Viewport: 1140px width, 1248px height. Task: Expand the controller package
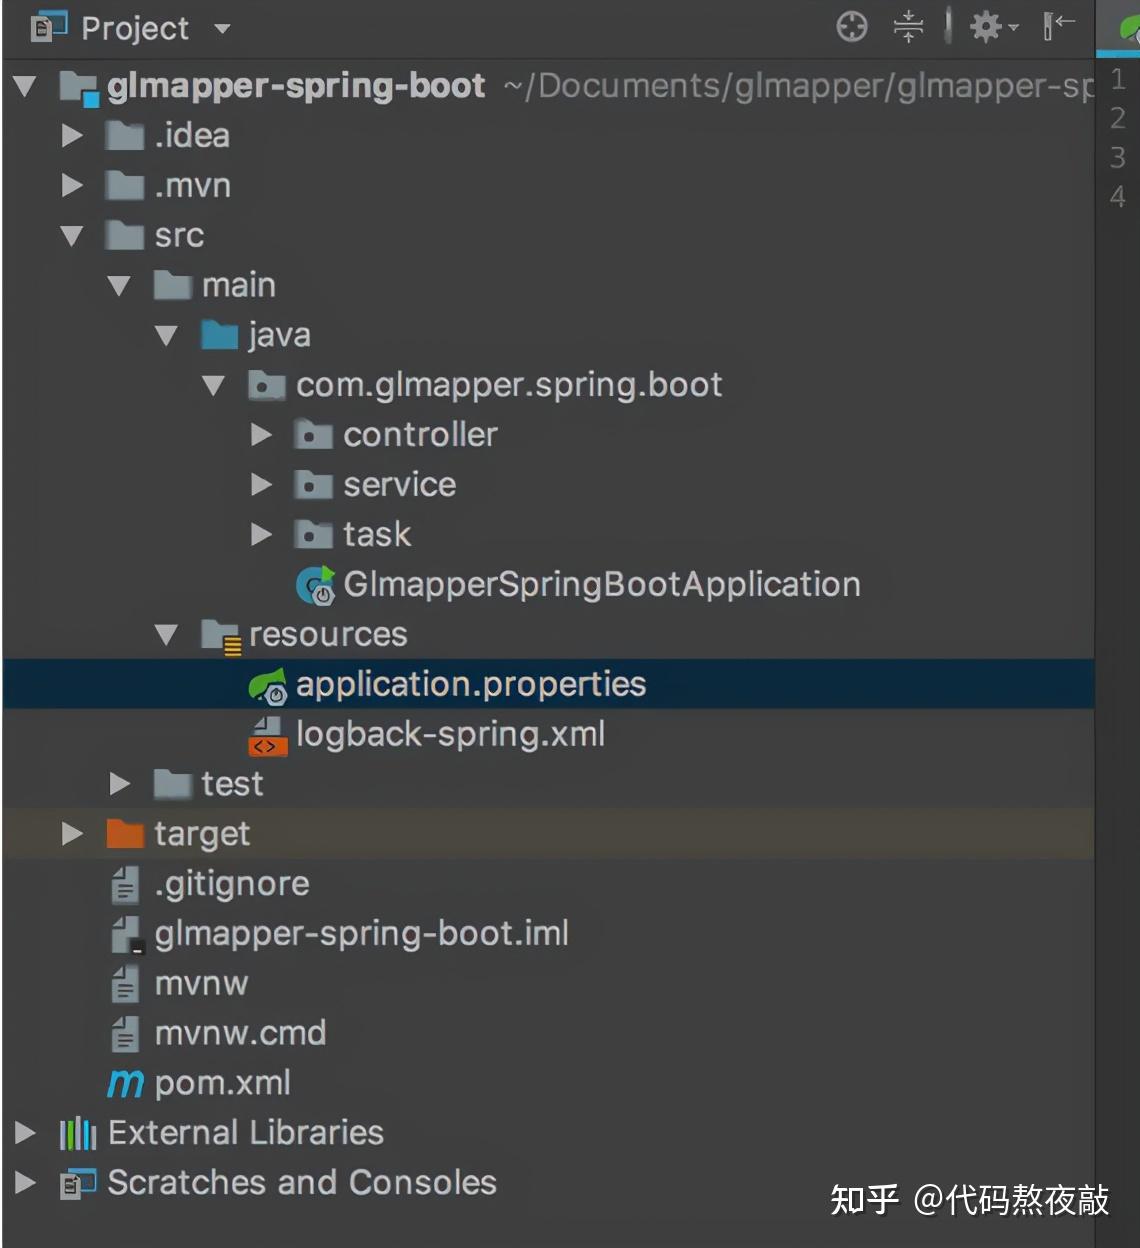coord(261,435)
